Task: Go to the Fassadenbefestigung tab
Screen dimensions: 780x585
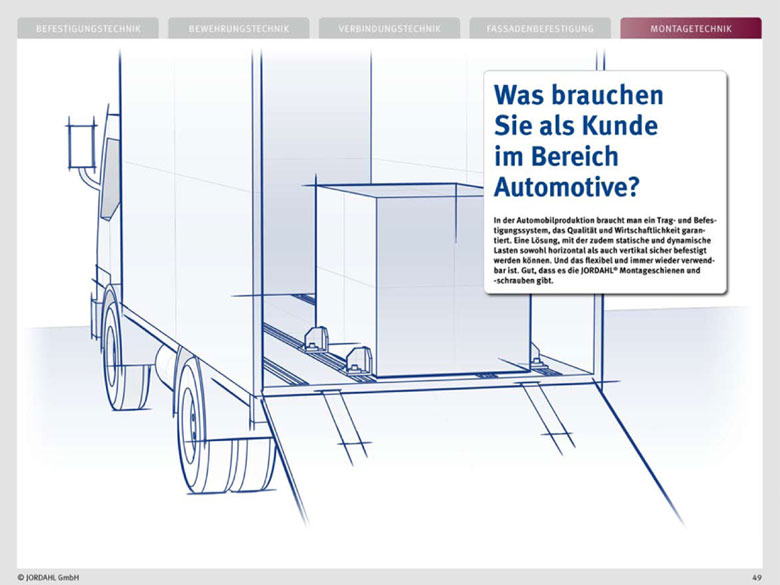Action: (540, 29)
